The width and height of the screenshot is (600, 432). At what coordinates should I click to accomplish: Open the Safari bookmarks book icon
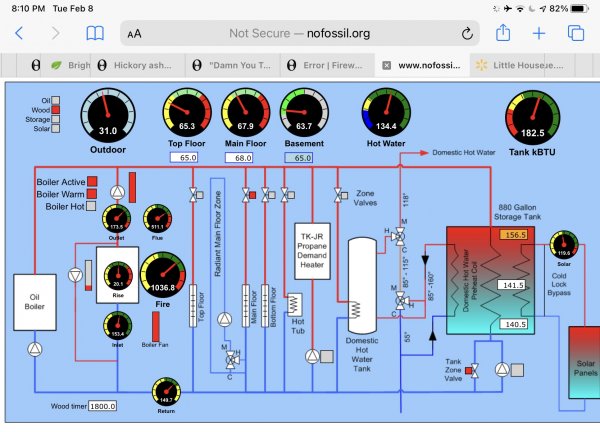[94, 33]
